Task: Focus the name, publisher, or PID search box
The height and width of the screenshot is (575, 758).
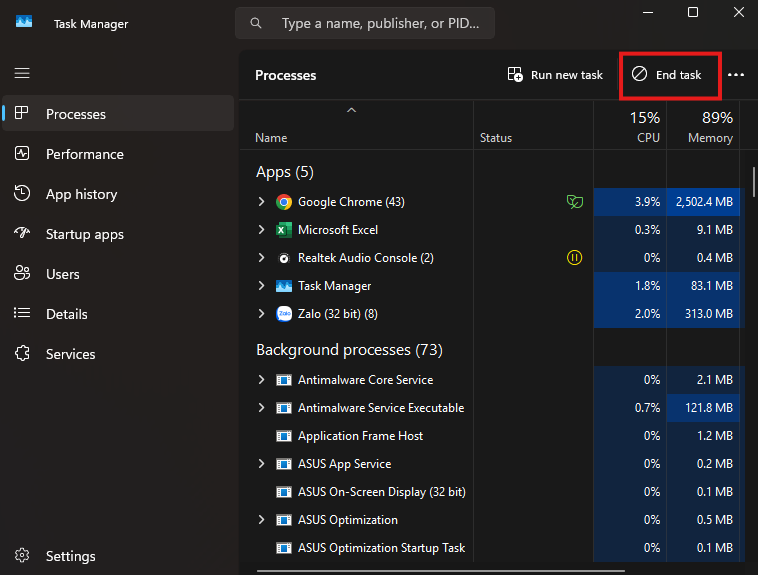Action: pos(365,23)
